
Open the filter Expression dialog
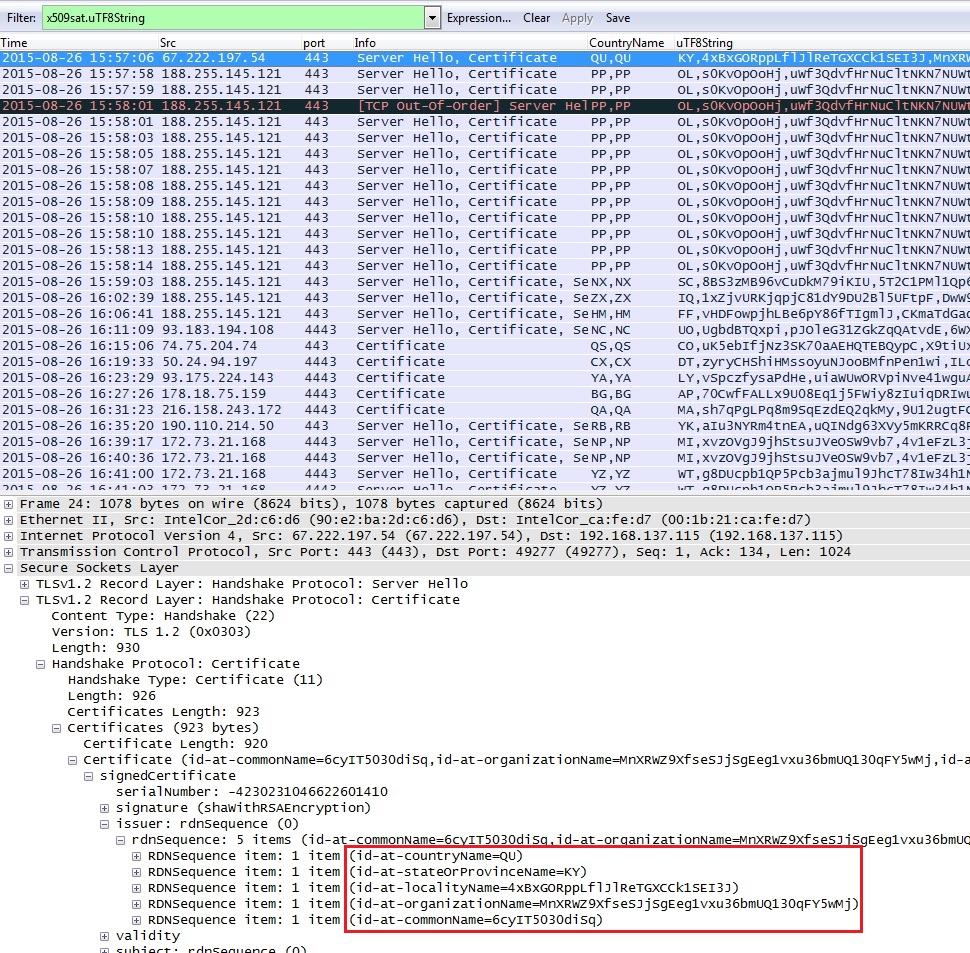tap(478, 18)
